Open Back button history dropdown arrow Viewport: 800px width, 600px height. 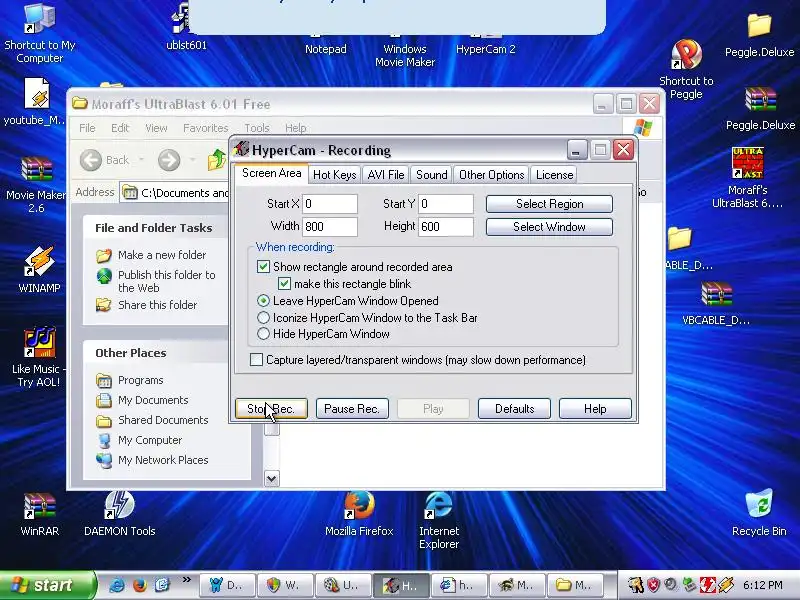click(141, 160)
